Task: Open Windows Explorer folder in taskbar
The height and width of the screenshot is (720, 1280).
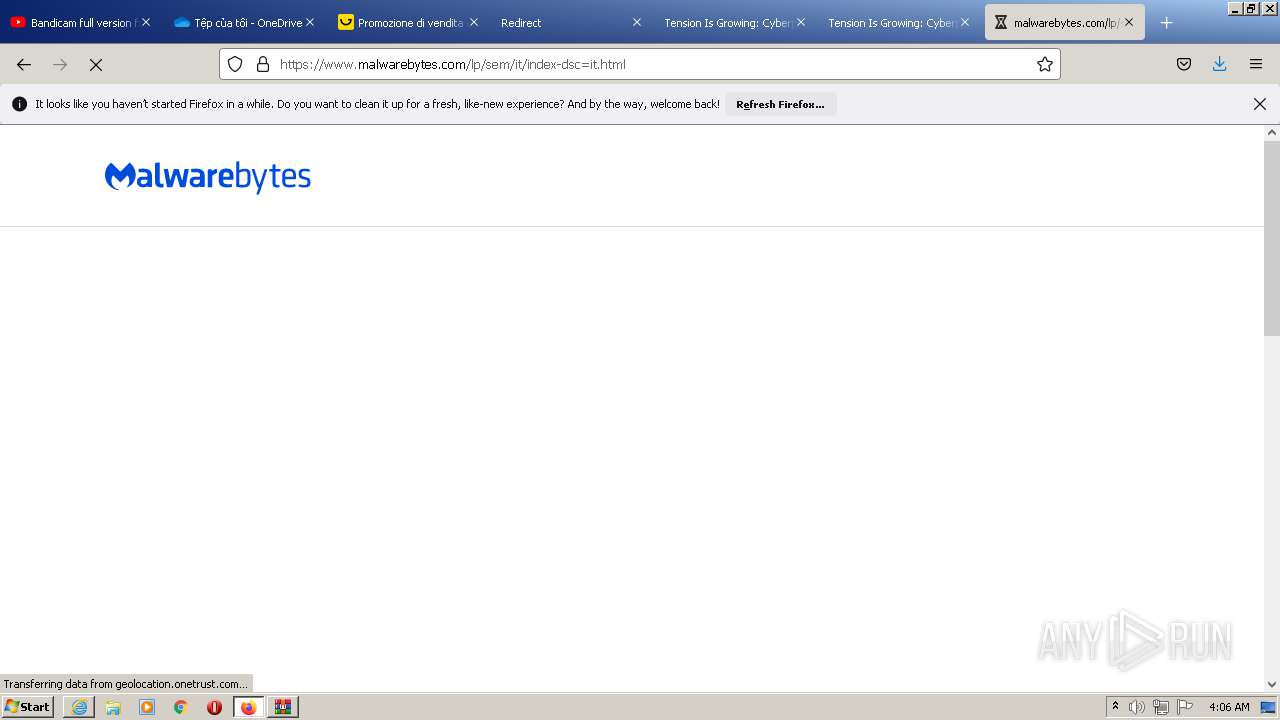Action: [113, 707]
